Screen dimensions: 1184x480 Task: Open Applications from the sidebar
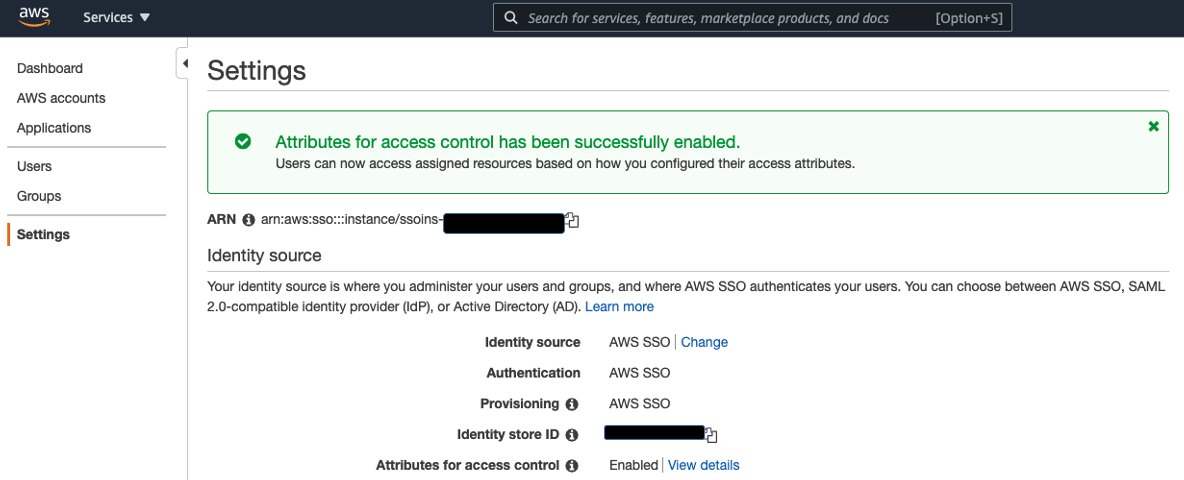pos(54,128)
